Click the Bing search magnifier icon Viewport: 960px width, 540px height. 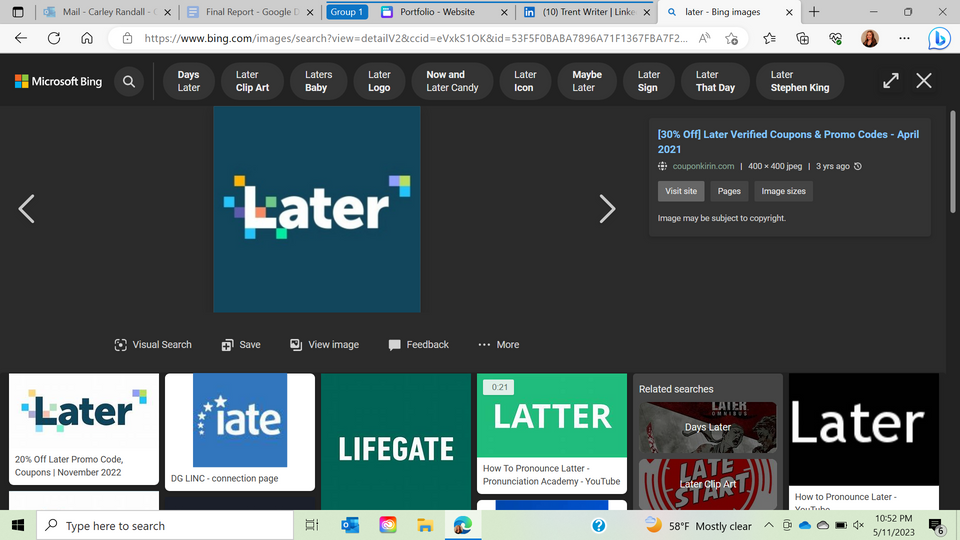(129, 81)
